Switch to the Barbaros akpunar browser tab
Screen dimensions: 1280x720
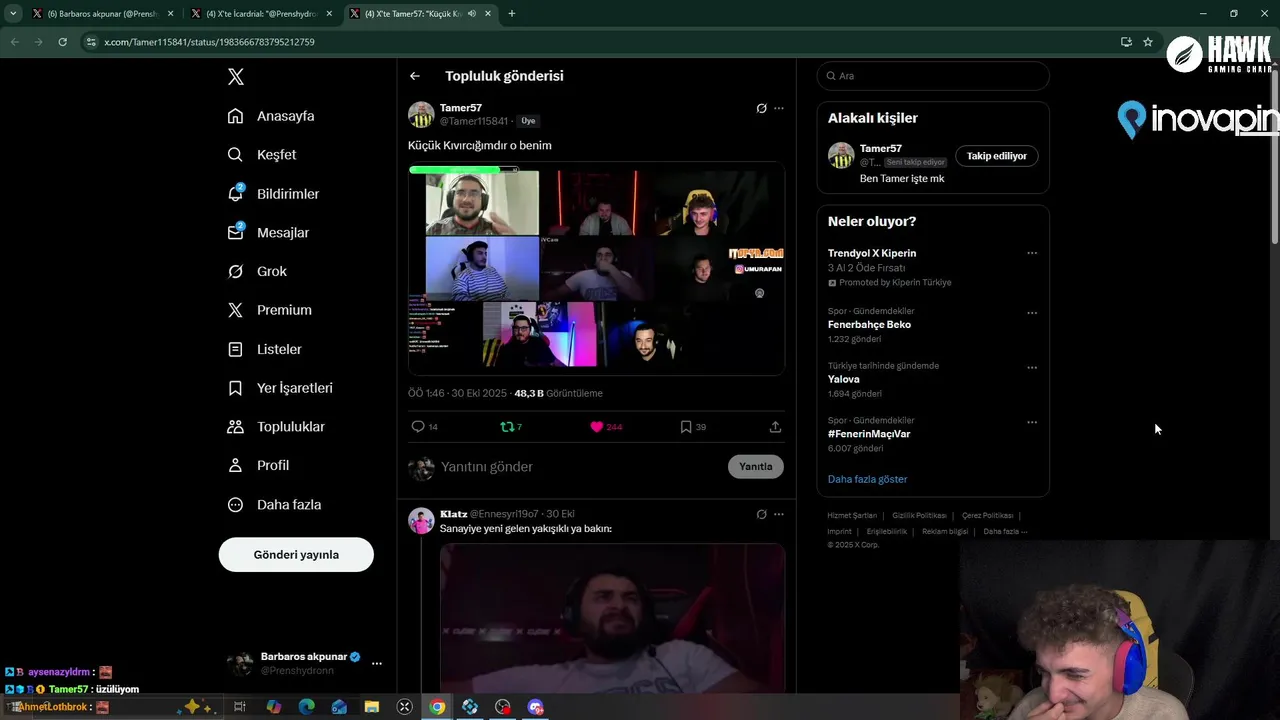[x=101, y=14]
